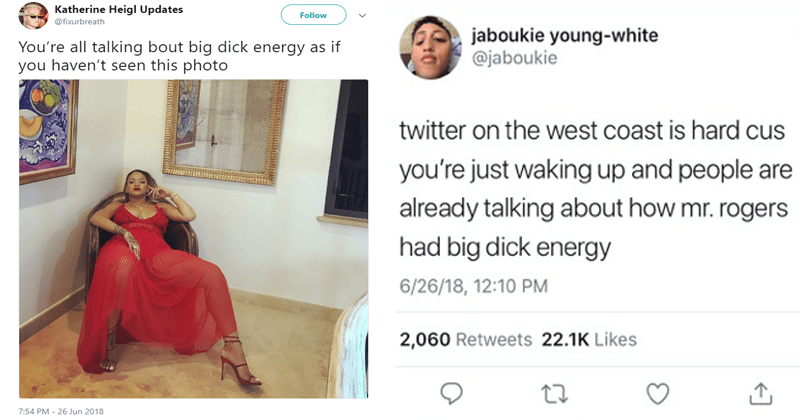
Task: Click the mr. rogers tweet text
Action: coord(595,189)
